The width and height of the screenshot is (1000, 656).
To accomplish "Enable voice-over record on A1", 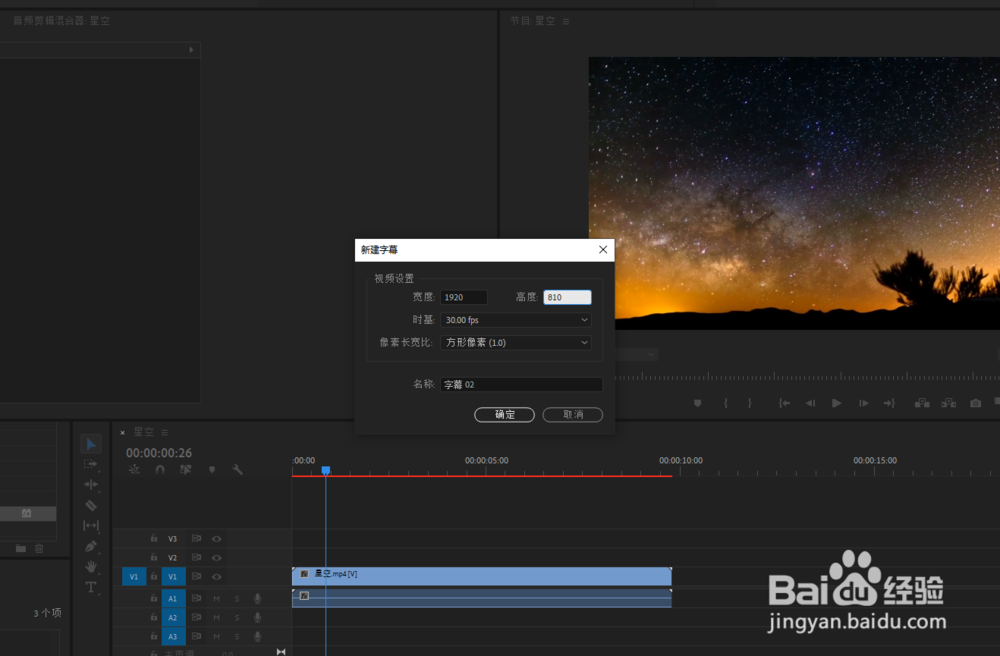I will 258,599.
